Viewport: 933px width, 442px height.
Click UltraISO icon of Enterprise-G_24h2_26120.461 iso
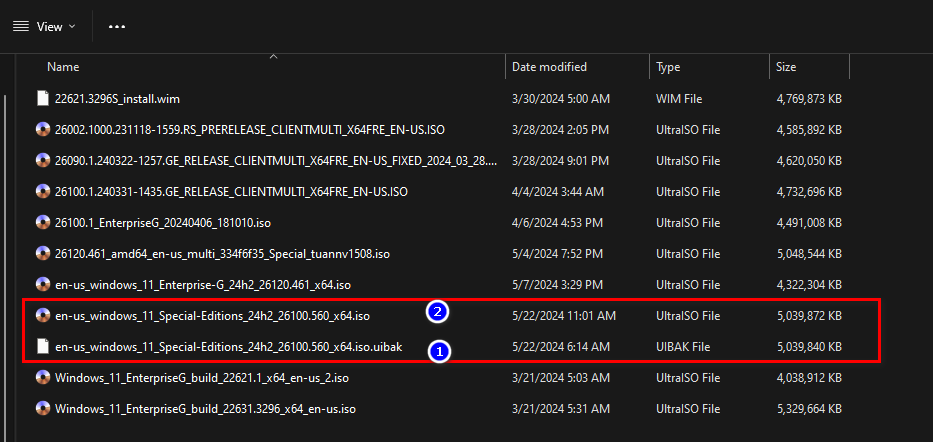pos(42,284)
